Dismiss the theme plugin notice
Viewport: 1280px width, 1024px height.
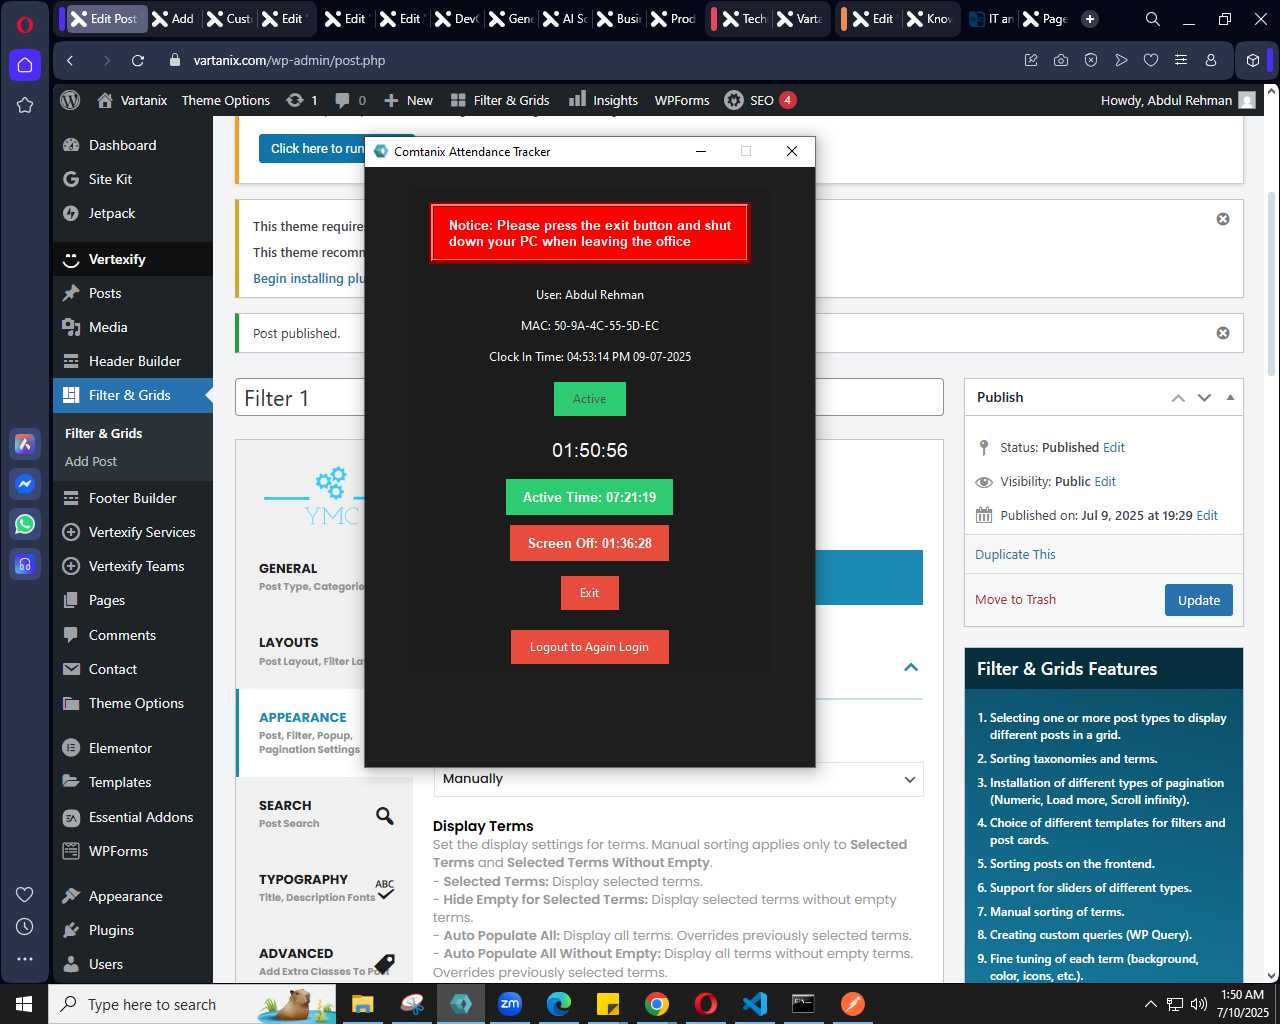pyautogui.click(x=1222, y=219)
